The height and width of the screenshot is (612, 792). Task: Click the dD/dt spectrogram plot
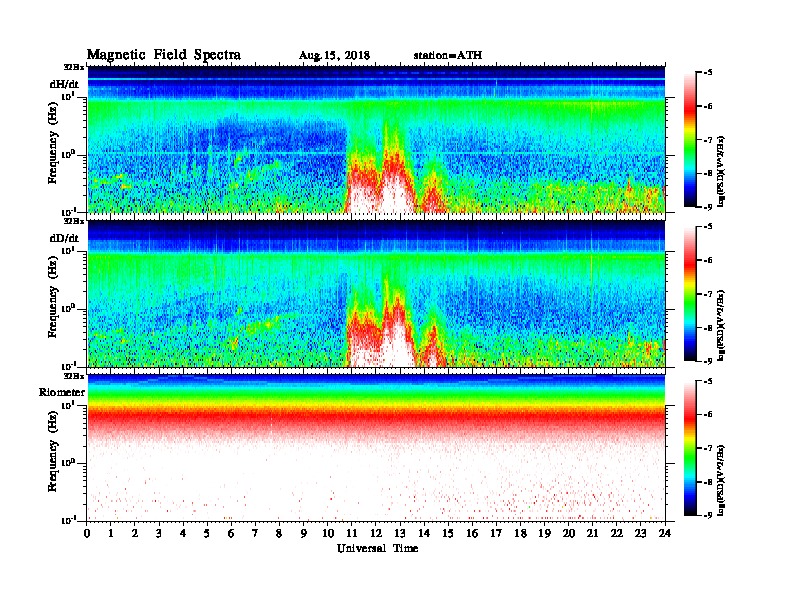[376, 293]
